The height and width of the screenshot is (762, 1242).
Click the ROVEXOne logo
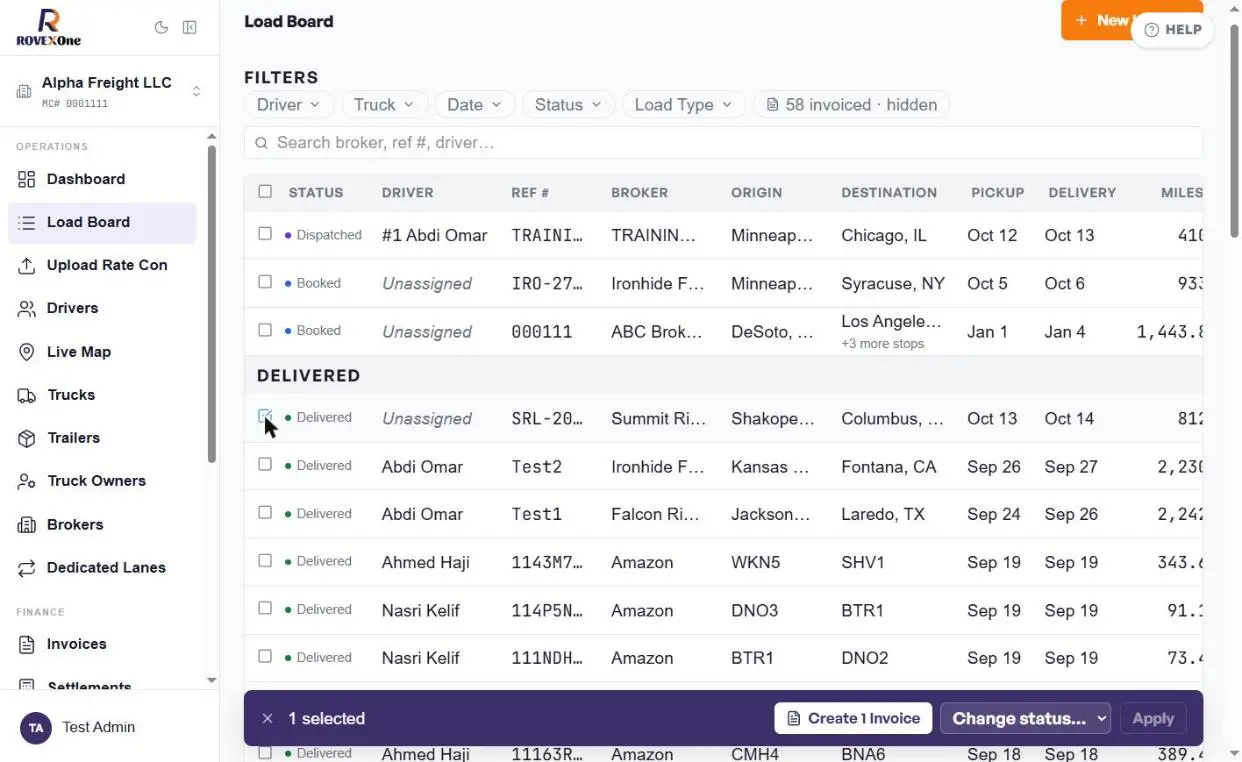click(49, 28)
